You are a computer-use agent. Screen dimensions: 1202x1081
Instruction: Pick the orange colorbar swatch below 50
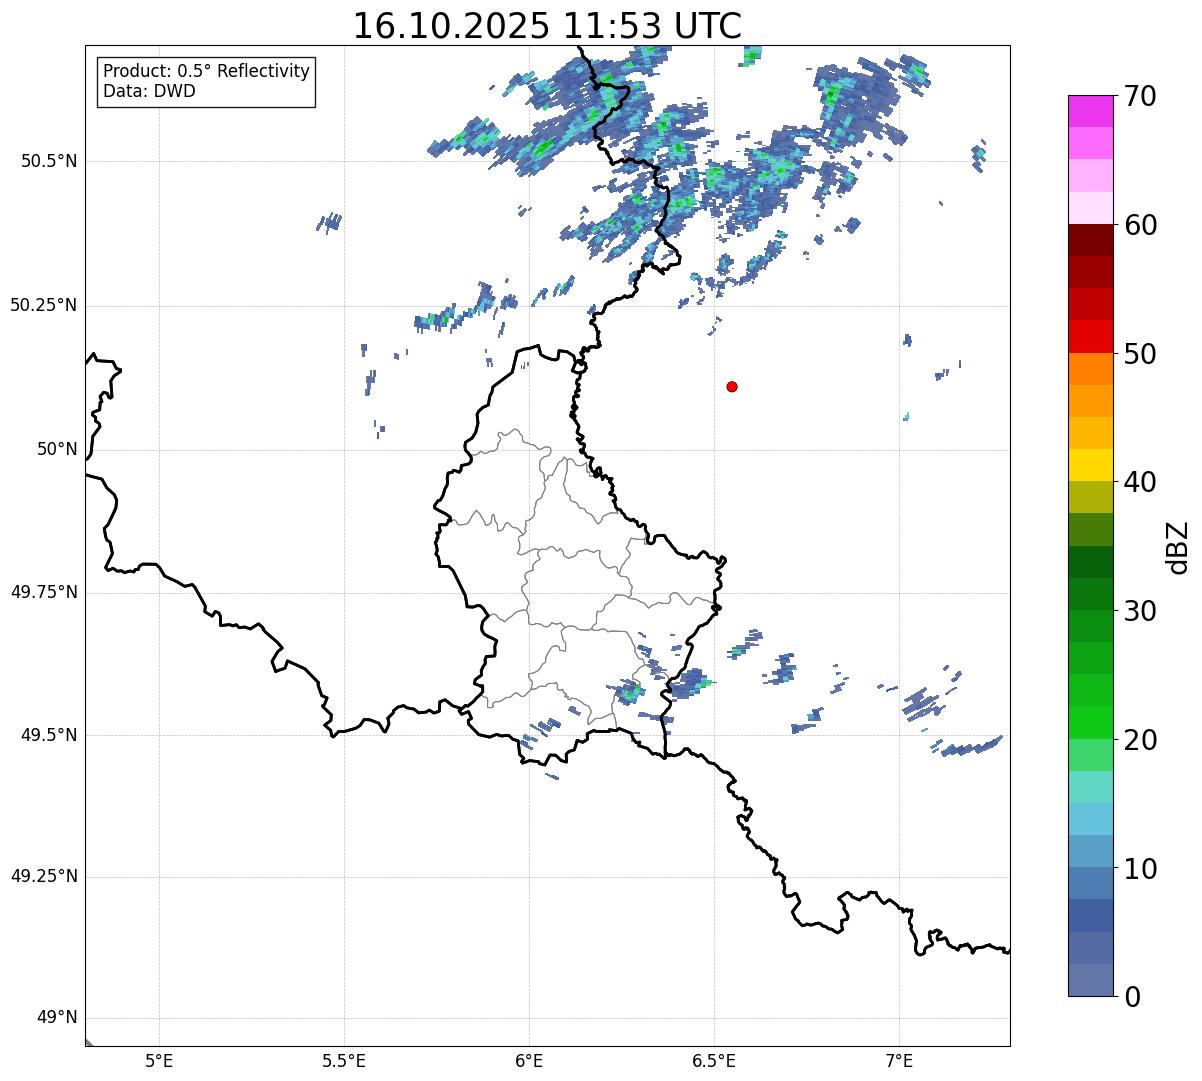coord(1091,368)
